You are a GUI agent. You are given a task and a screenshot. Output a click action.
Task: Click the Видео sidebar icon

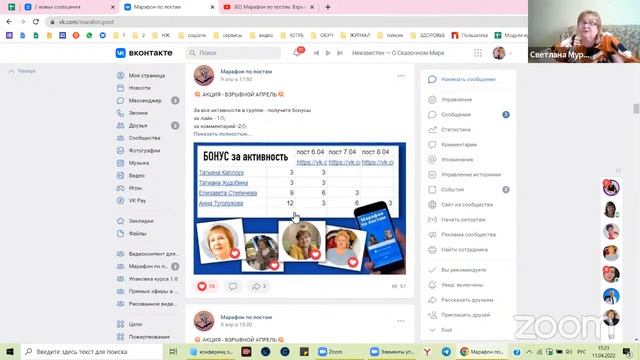(120, 176)
